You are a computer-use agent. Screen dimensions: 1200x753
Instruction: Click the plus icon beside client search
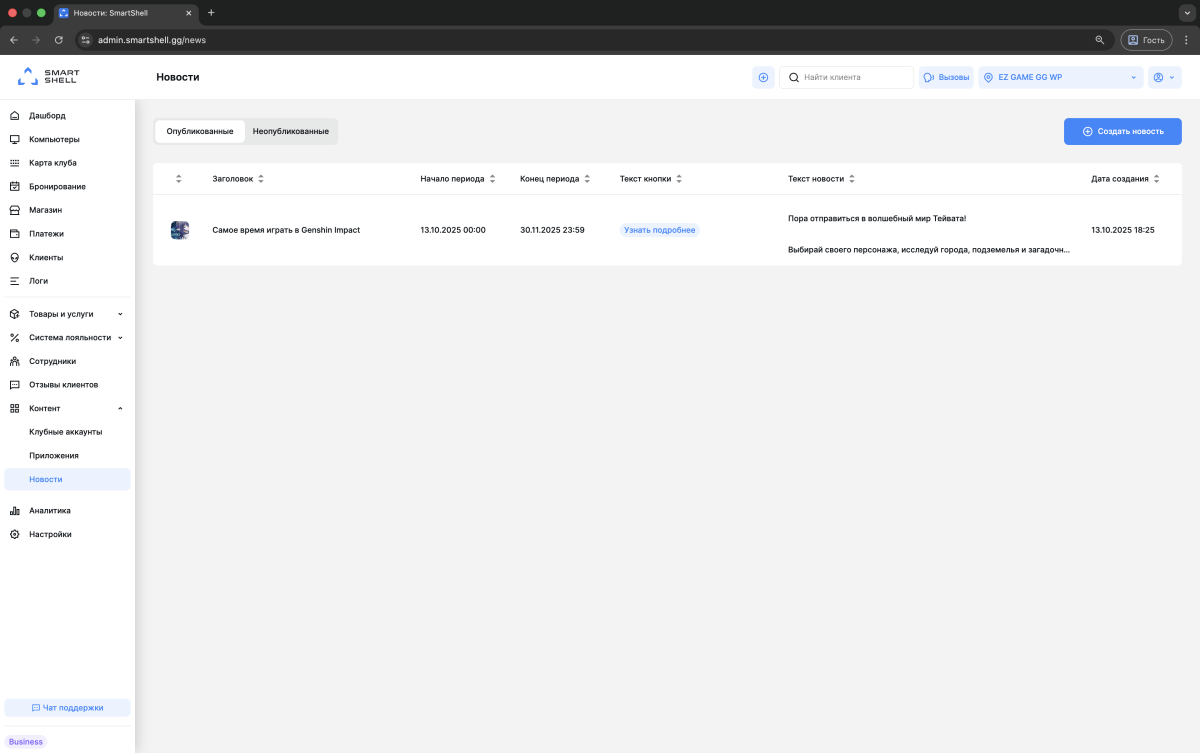click(763, 77)
